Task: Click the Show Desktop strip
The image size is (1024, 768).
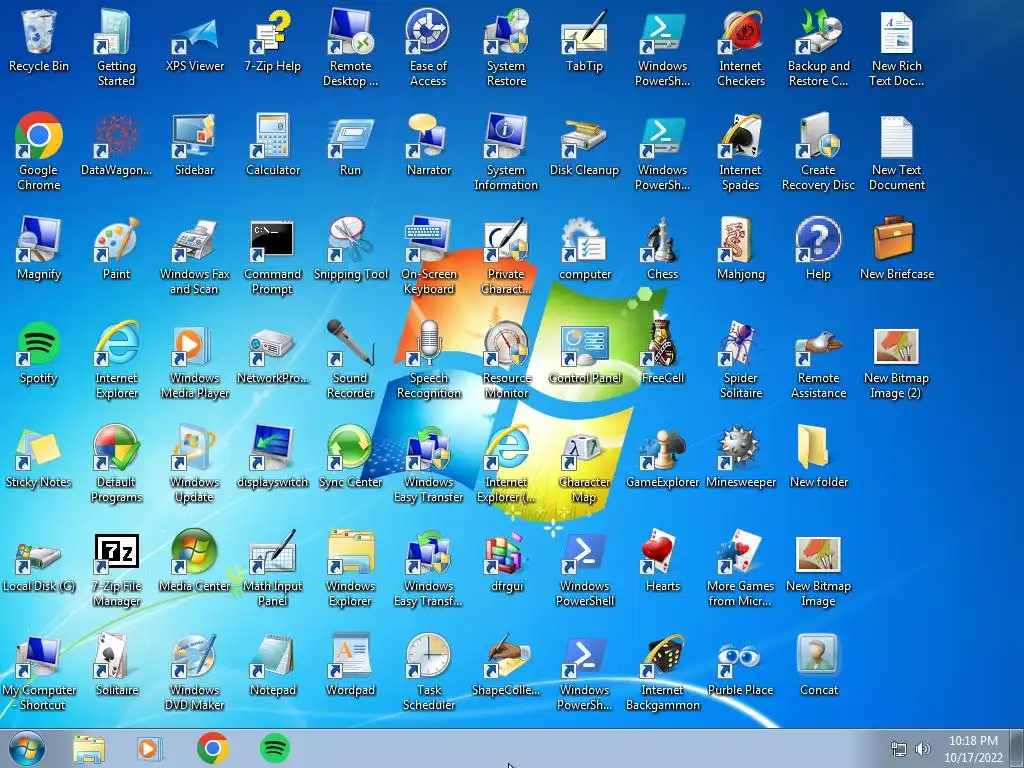Action: tap(1017, 748)
